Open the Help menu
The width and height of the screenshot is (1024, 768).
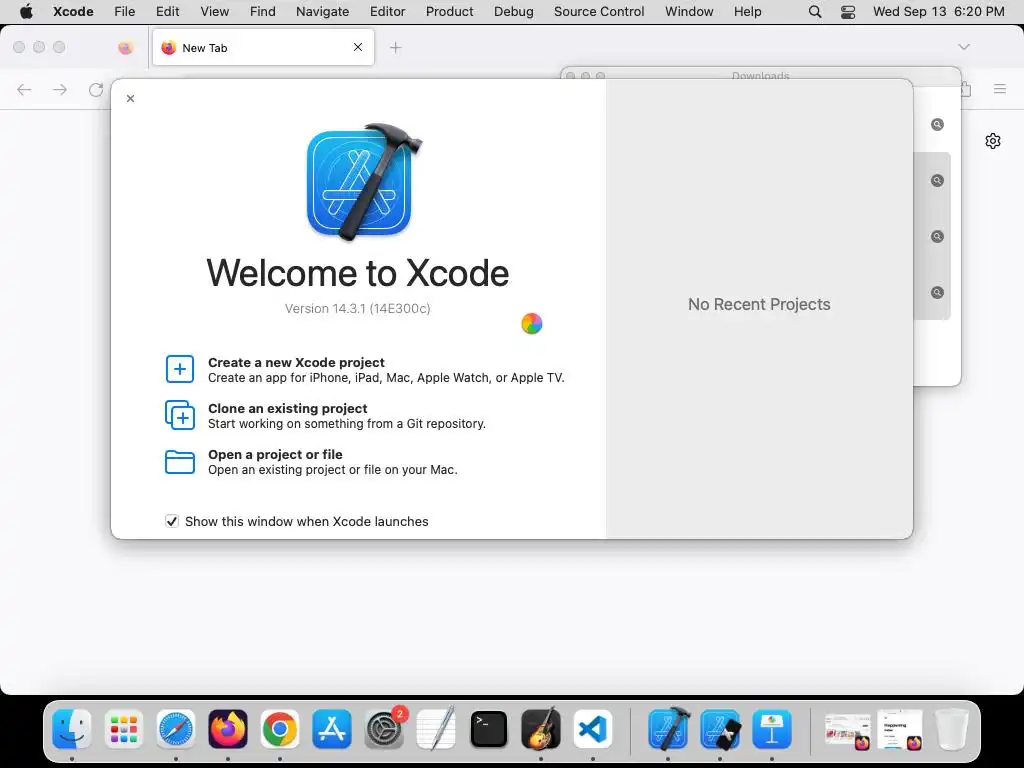pos(747,12)
